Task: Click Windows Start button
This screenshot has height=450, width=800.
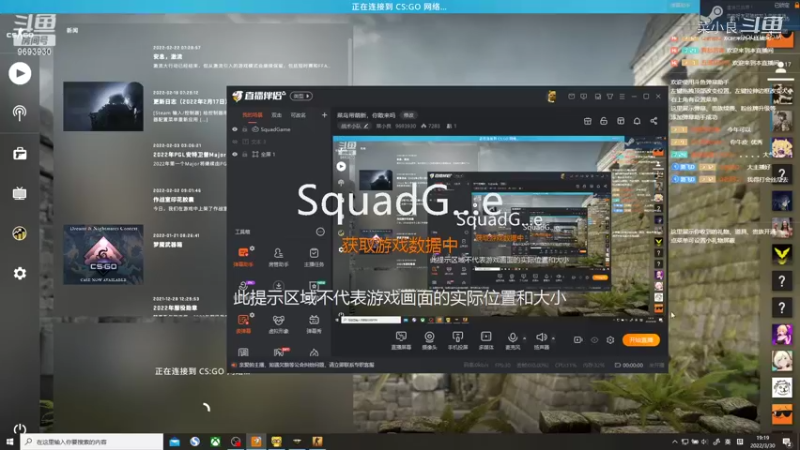Action: [9, 441]
